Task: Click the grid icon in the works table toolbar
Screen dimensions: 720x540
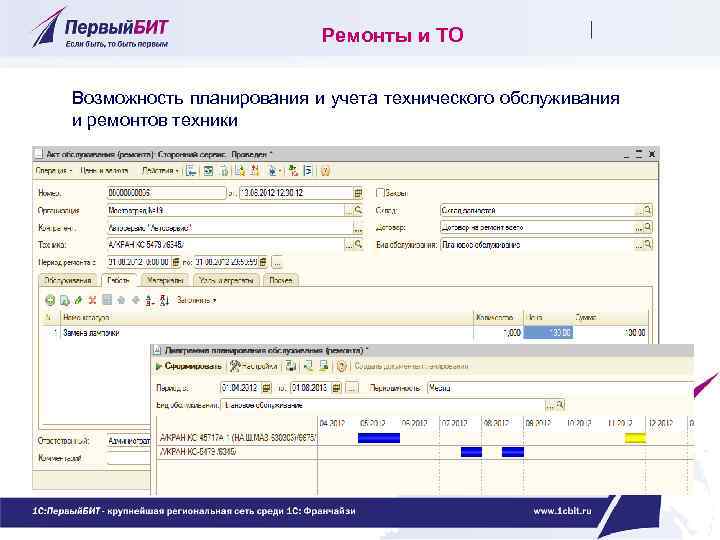Action: point(107,300)
